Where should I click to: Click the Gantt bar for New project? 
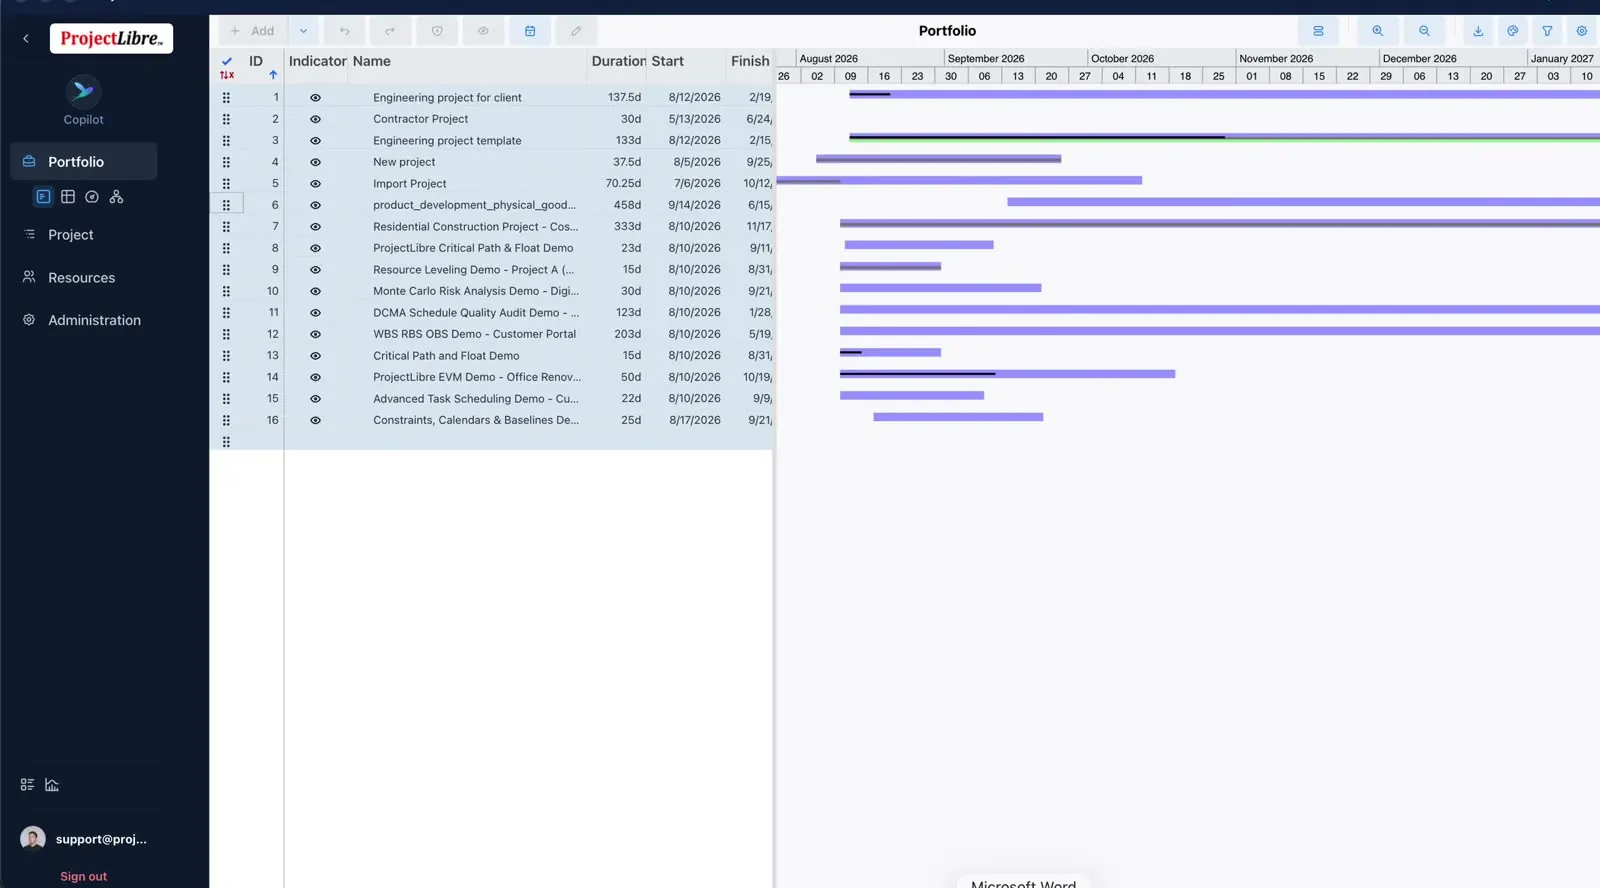point(938,159)
